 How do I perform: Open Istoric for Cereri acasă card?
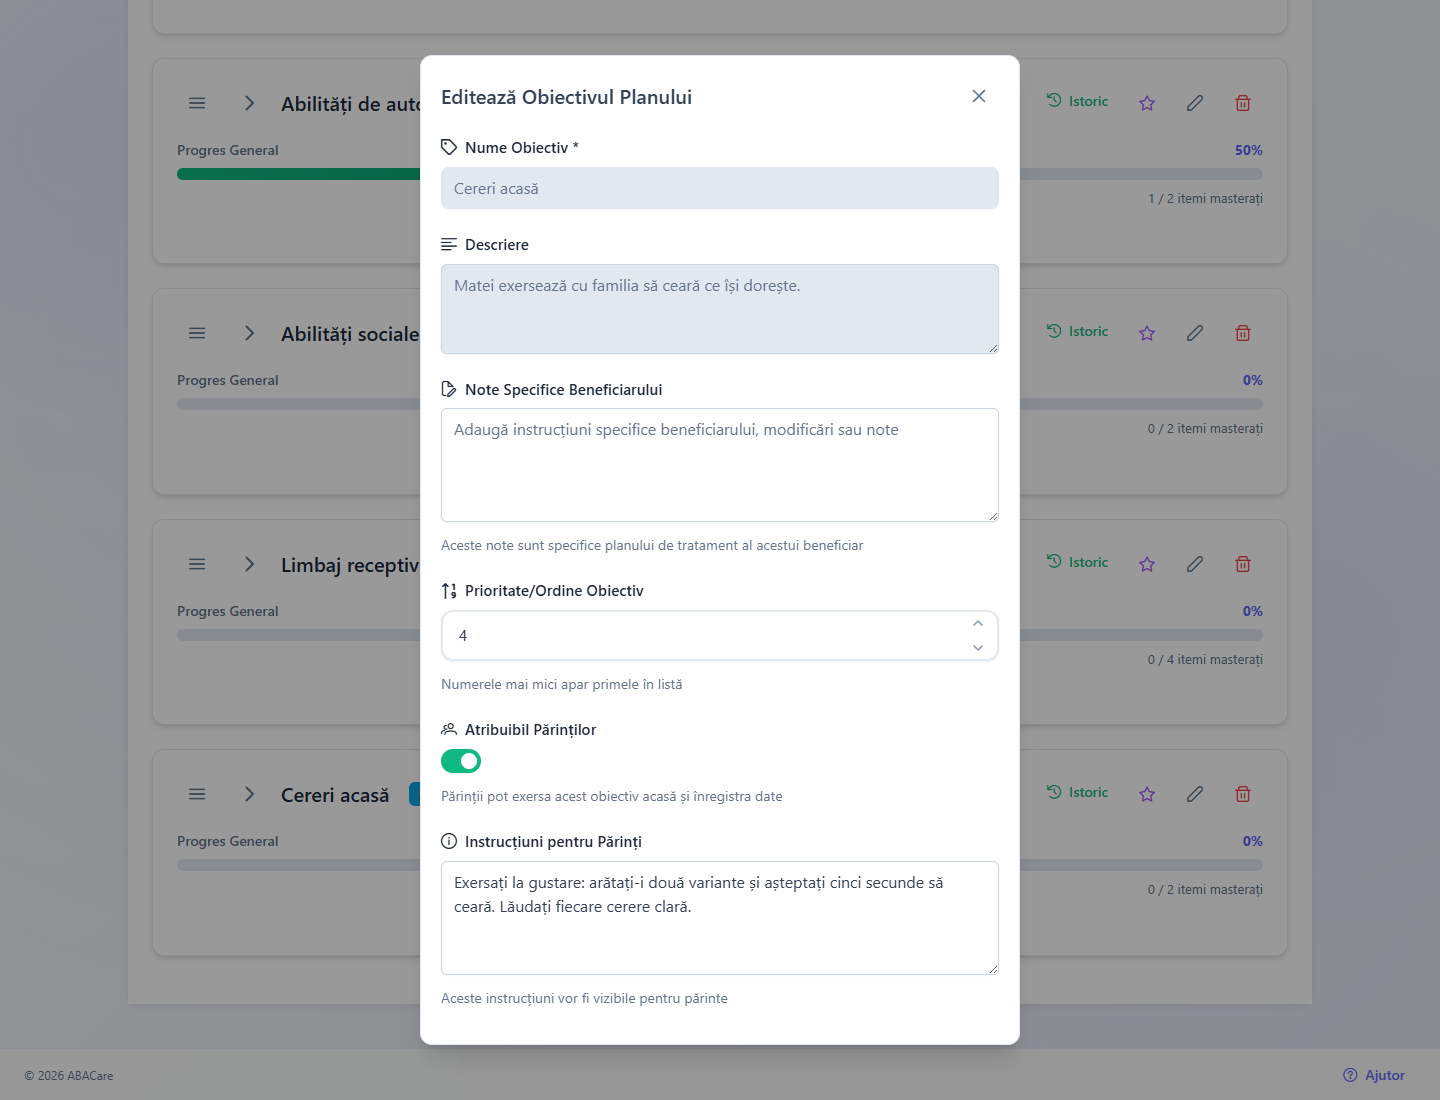pyautogui.click(x=1077, y=792)
